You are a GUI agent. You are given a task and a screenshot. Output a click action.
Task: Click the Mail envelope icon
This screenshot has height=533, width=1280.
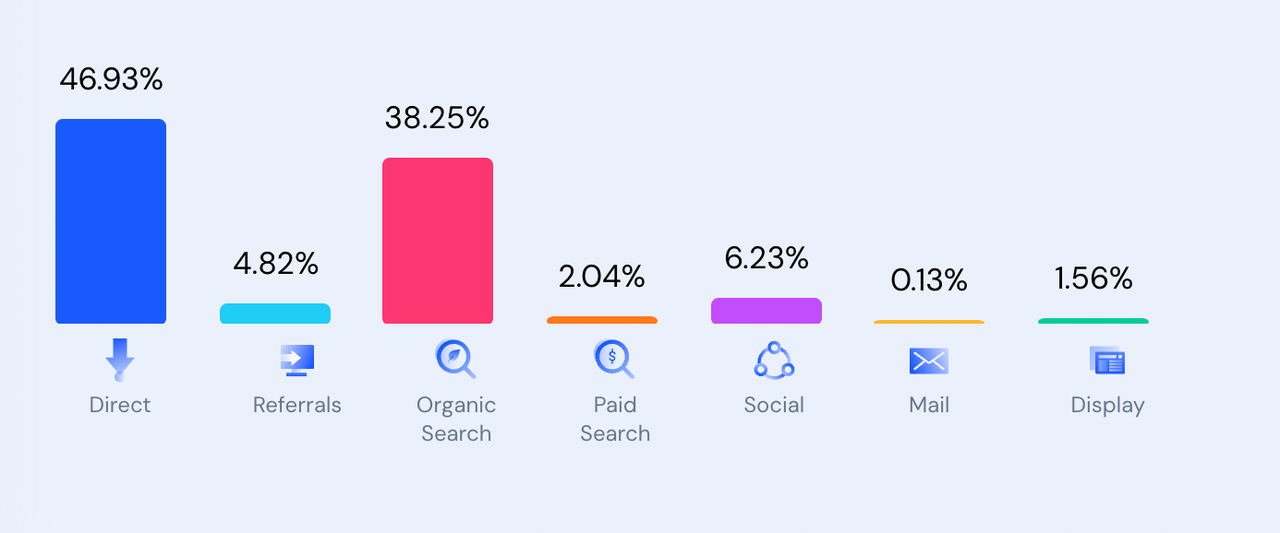(x=929, y=360)
